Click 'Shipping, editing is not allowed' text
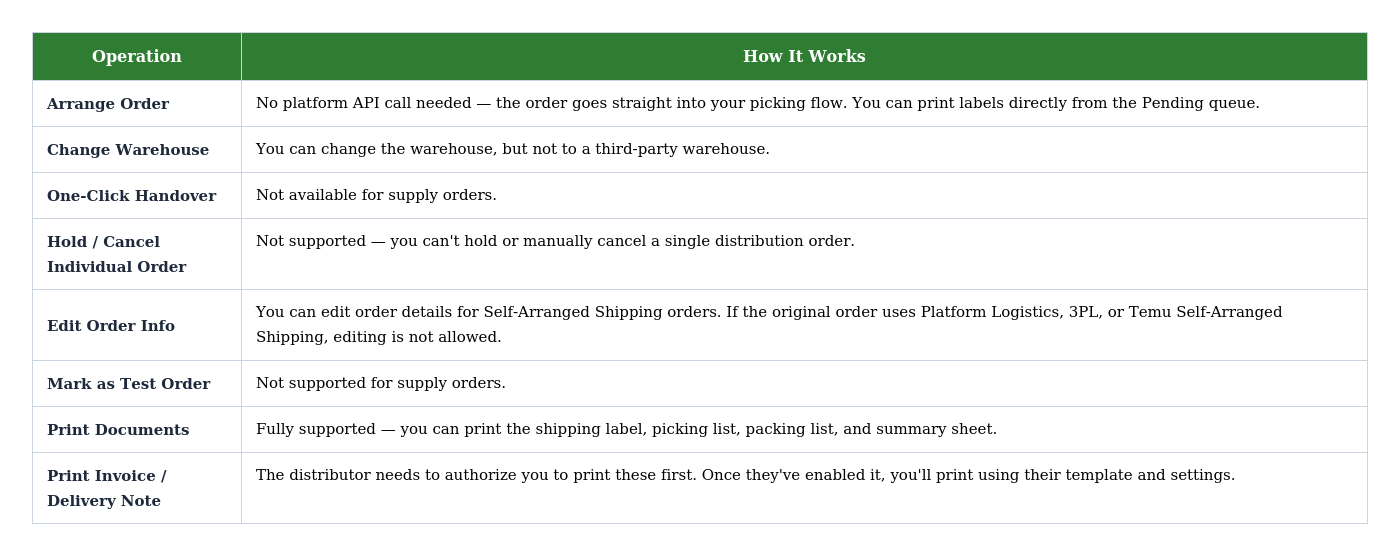Screen dimensions: 1400x556 coord(378,338)
